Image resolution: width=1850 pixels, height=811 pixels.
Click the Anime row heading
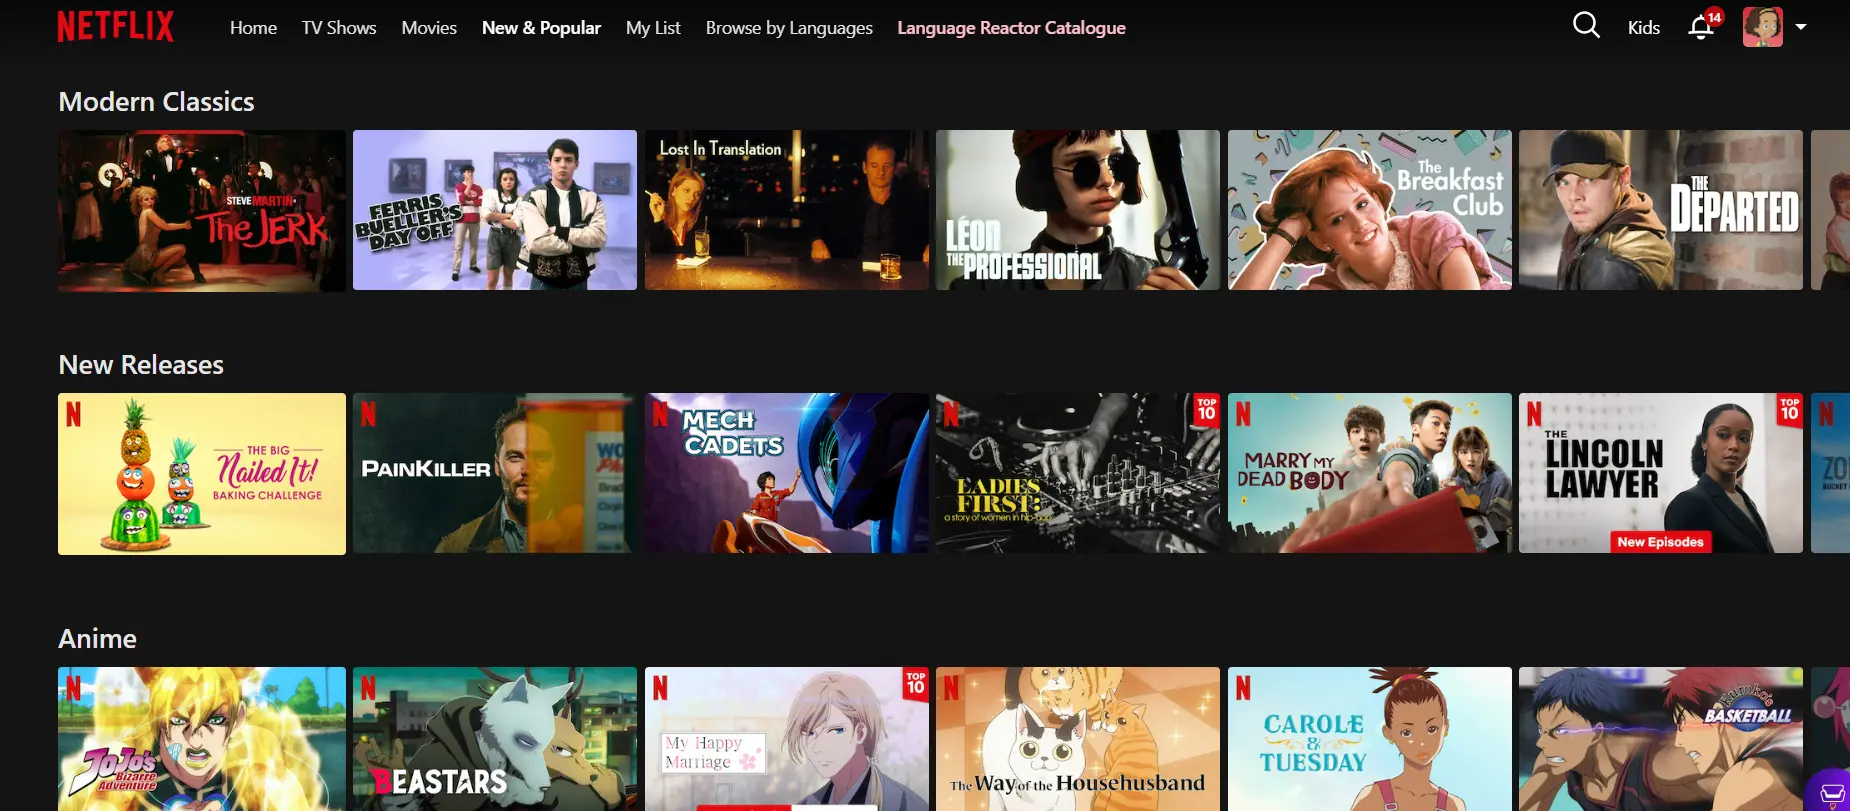click(97, 639)
